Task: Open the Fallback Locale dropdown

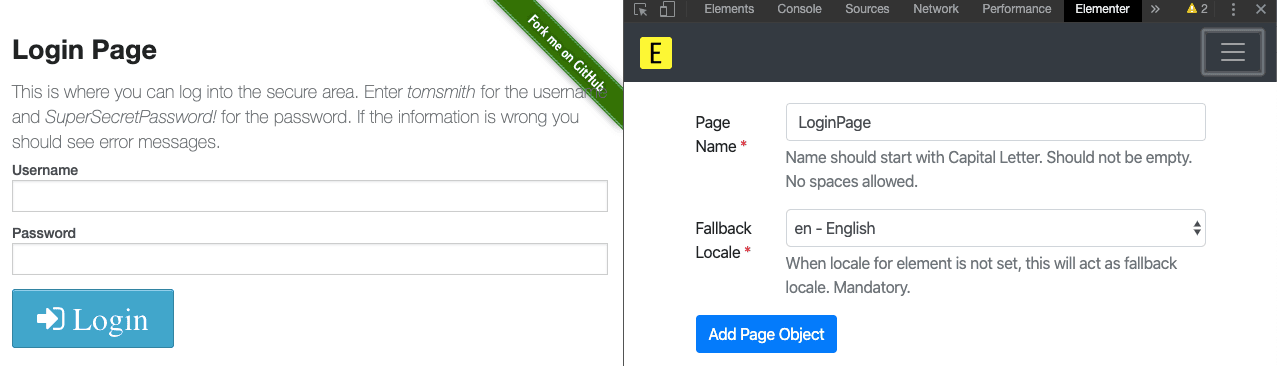Action: [x=995, y=228]
